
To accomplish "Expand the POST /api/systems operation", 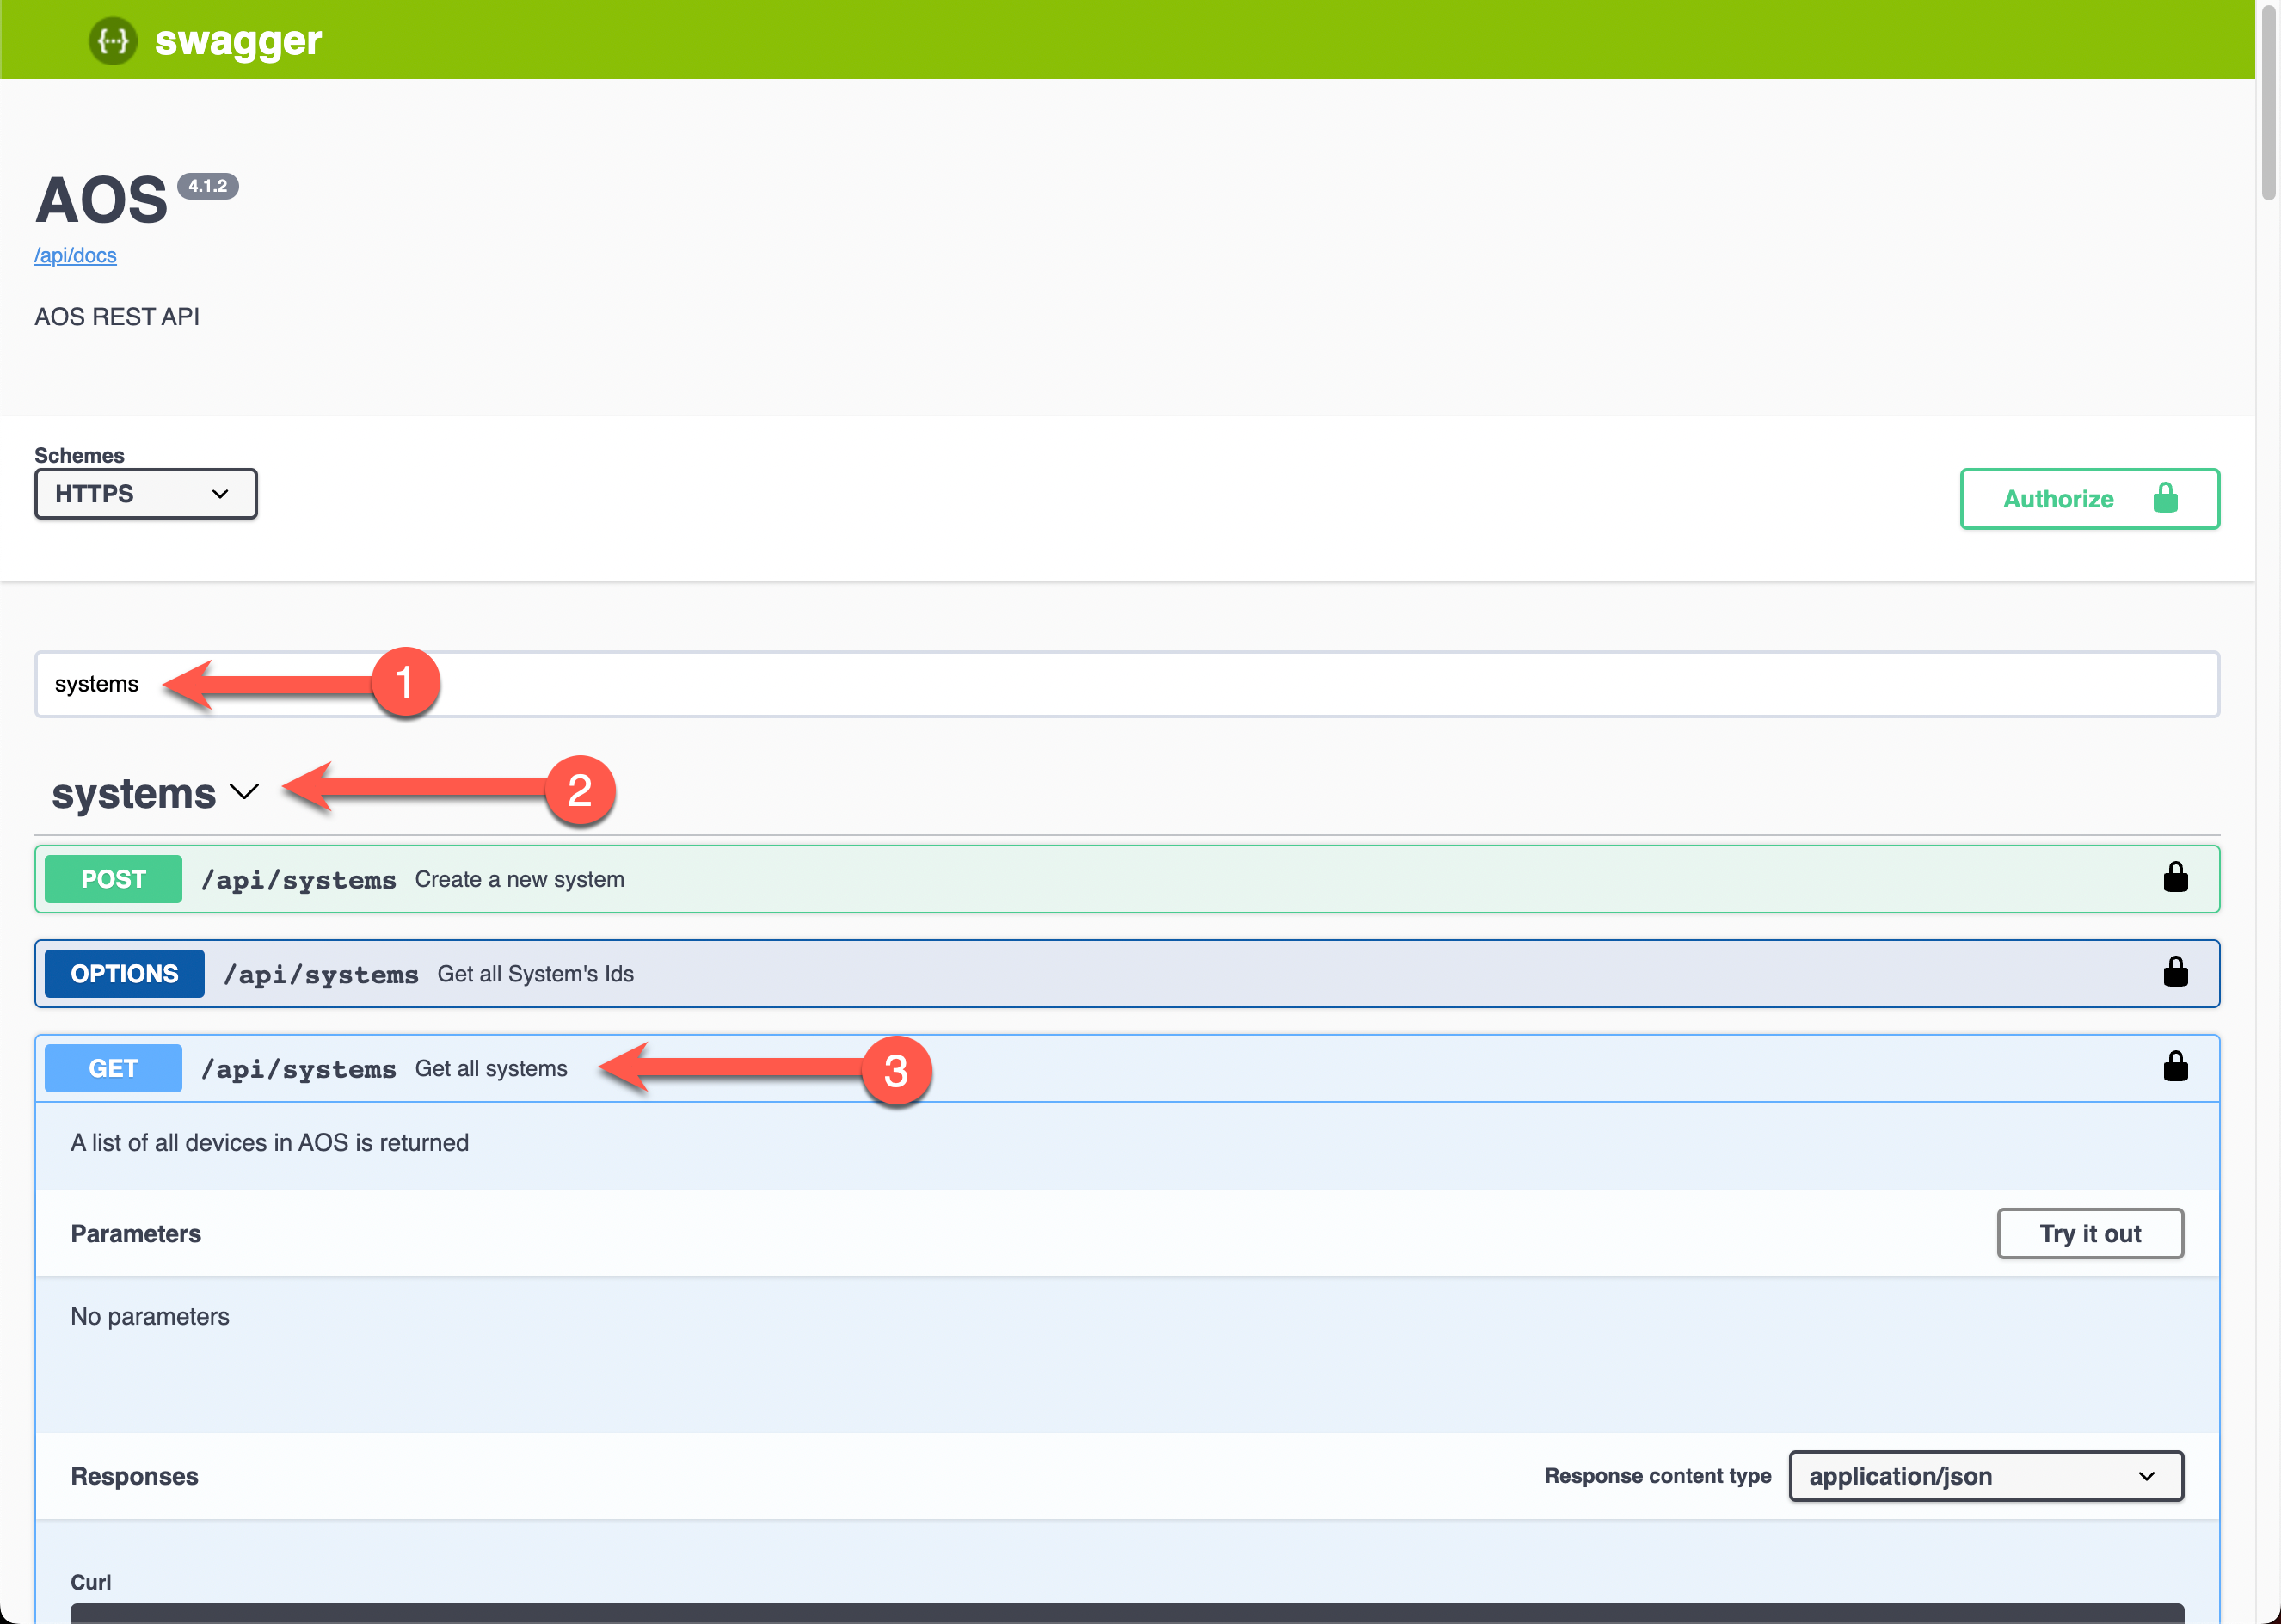I will pos(1127,879).
